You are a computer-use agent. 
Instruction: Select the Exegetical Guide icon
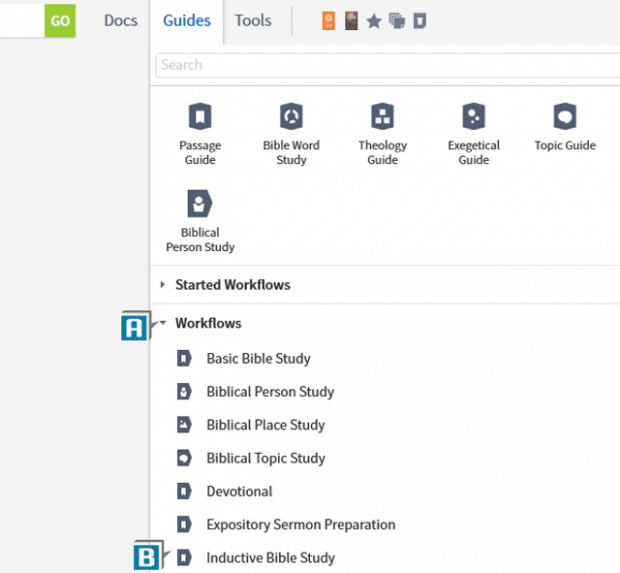point(473,118)
